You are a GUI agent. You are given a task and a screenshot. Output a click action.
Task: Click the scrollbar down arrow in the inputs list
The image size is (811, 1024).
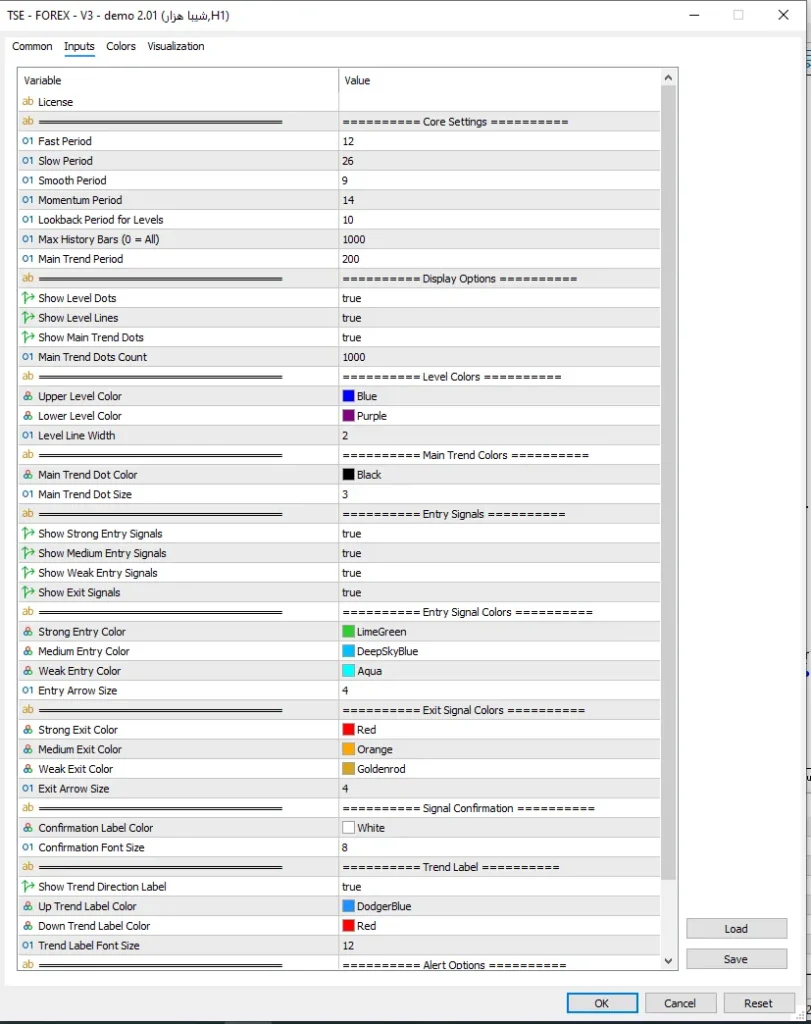(x=667, y=961)
